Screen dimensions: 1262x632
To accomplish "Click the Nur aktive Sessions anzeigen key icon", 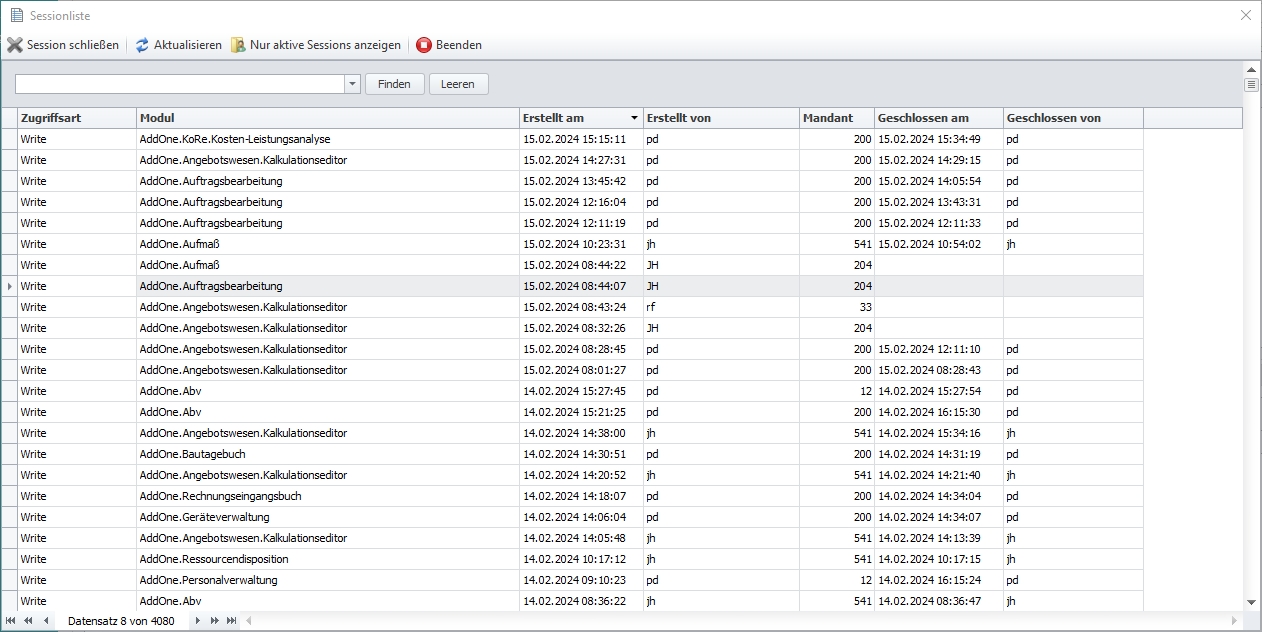I will click(x=238, y=44).
